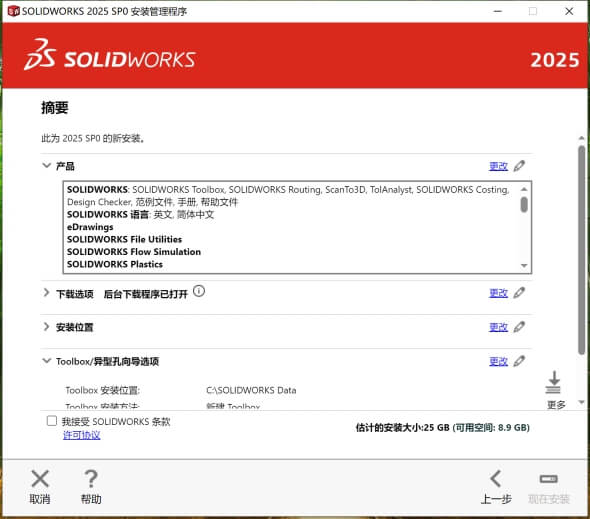
Task: Click the pencil icon beside 下载选项 更改
Action: pyautogui.click(x=519, y=292)
